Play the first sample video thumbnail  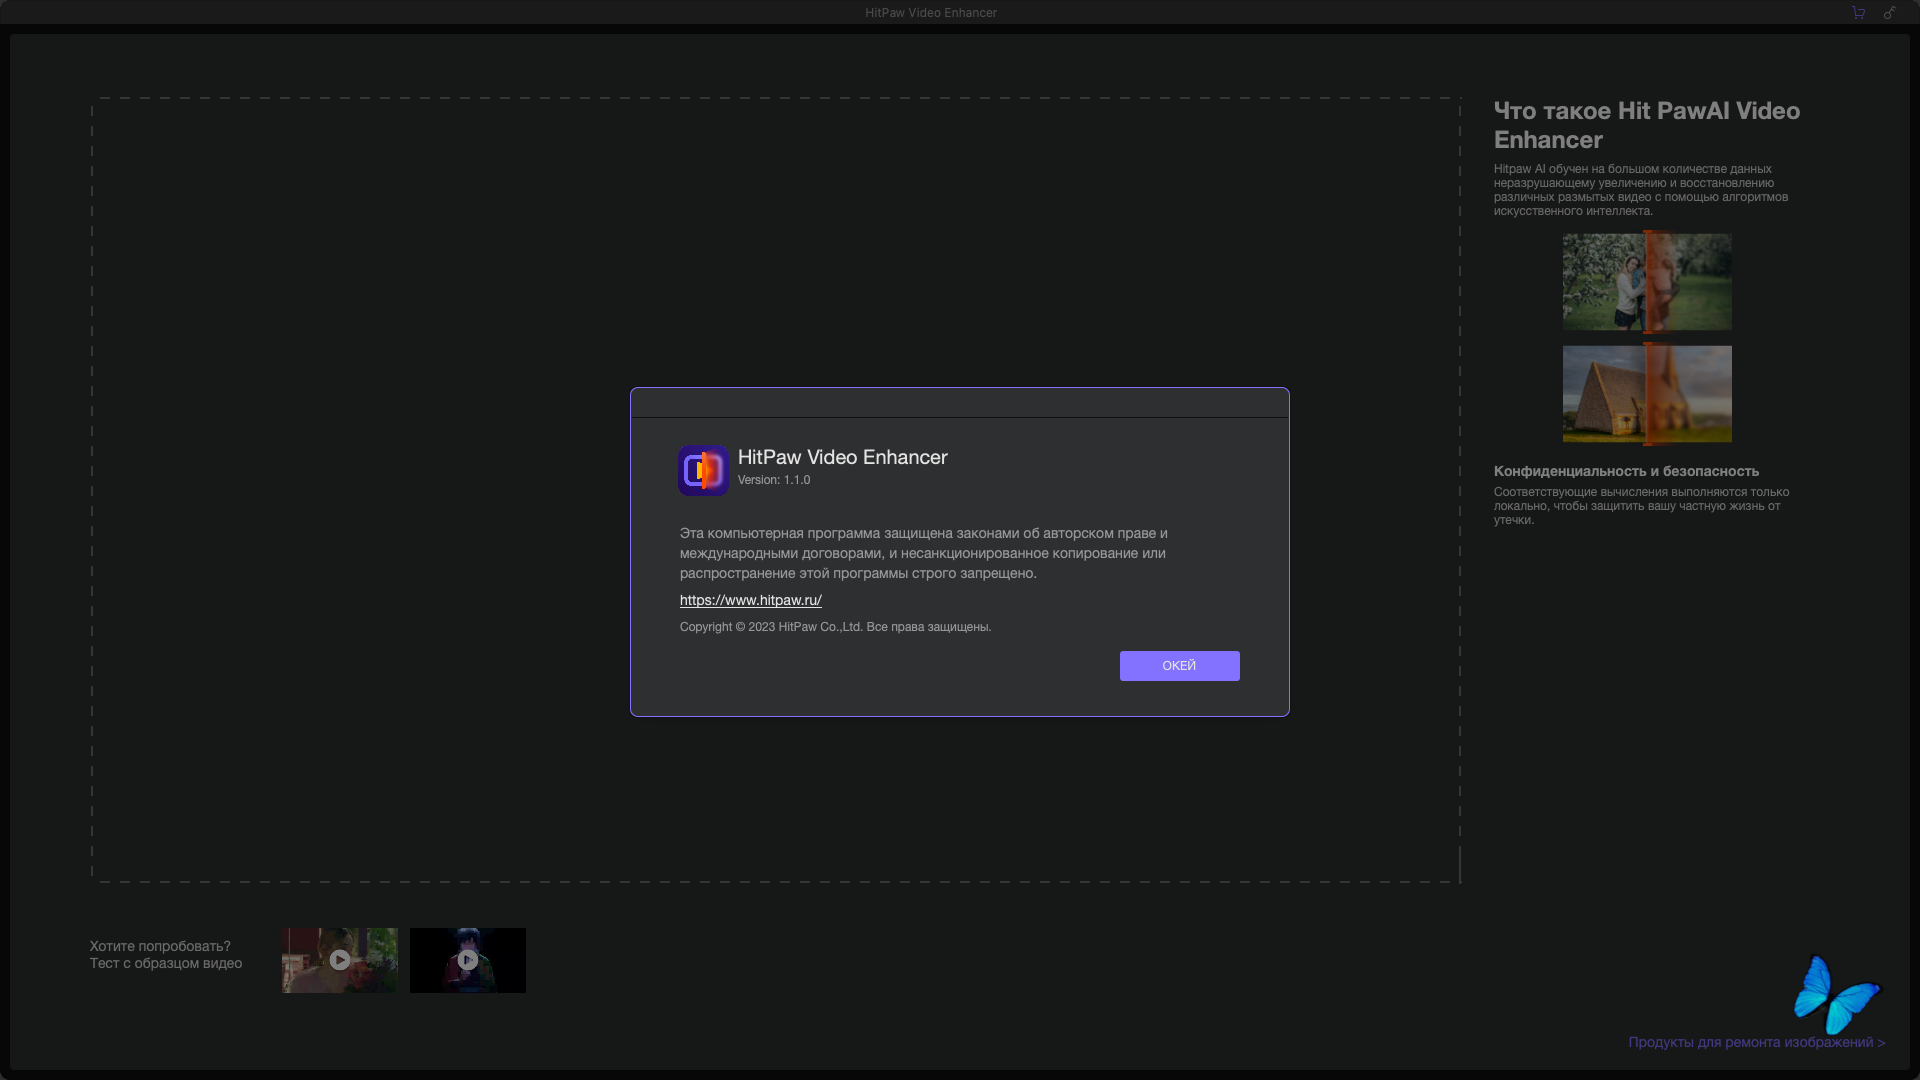[339, 960]
